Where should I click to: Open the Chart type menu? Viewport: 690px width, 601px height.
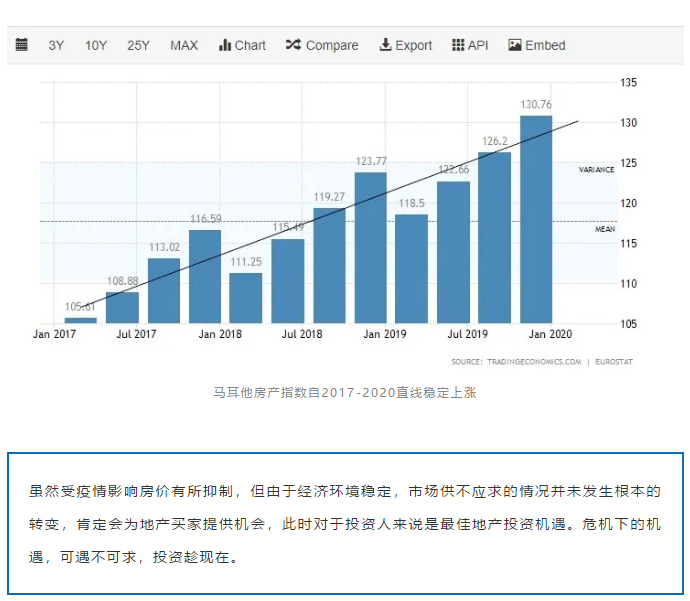point(242,45)
